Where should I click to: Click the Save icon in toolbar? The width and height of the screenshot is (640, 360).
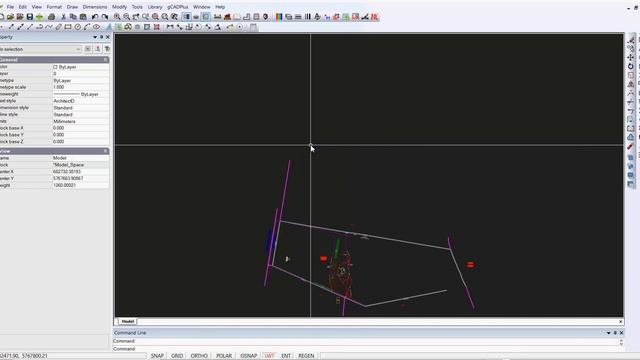30,17
